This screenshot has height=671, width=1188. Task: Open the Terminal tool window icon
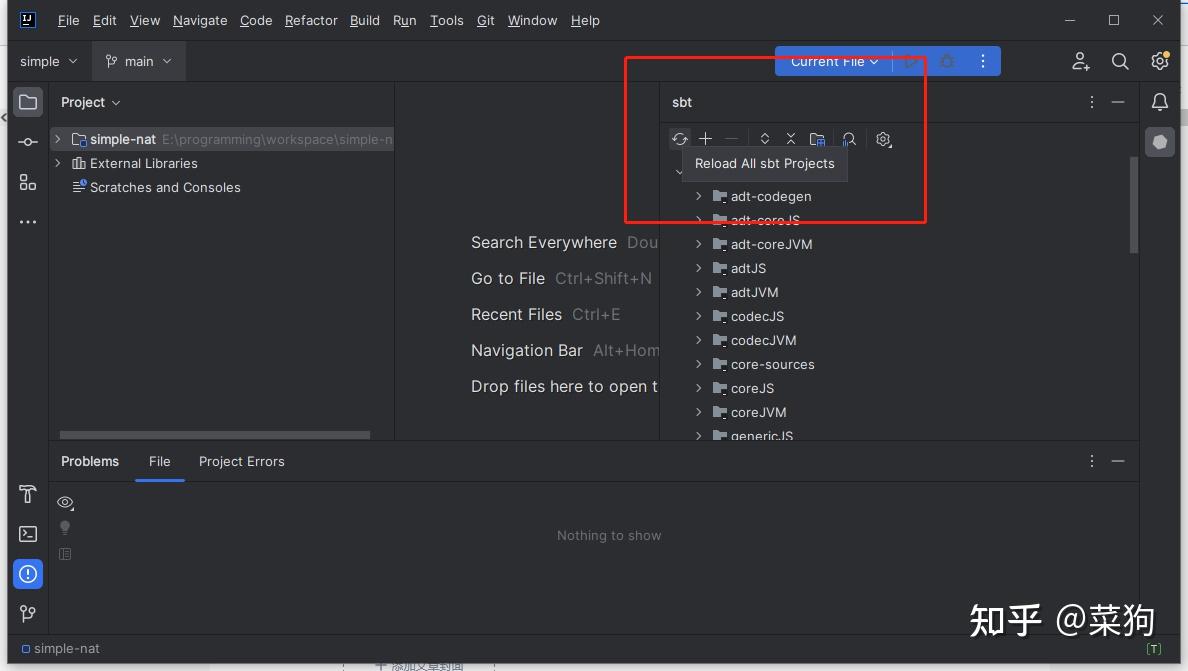[27, 533]
